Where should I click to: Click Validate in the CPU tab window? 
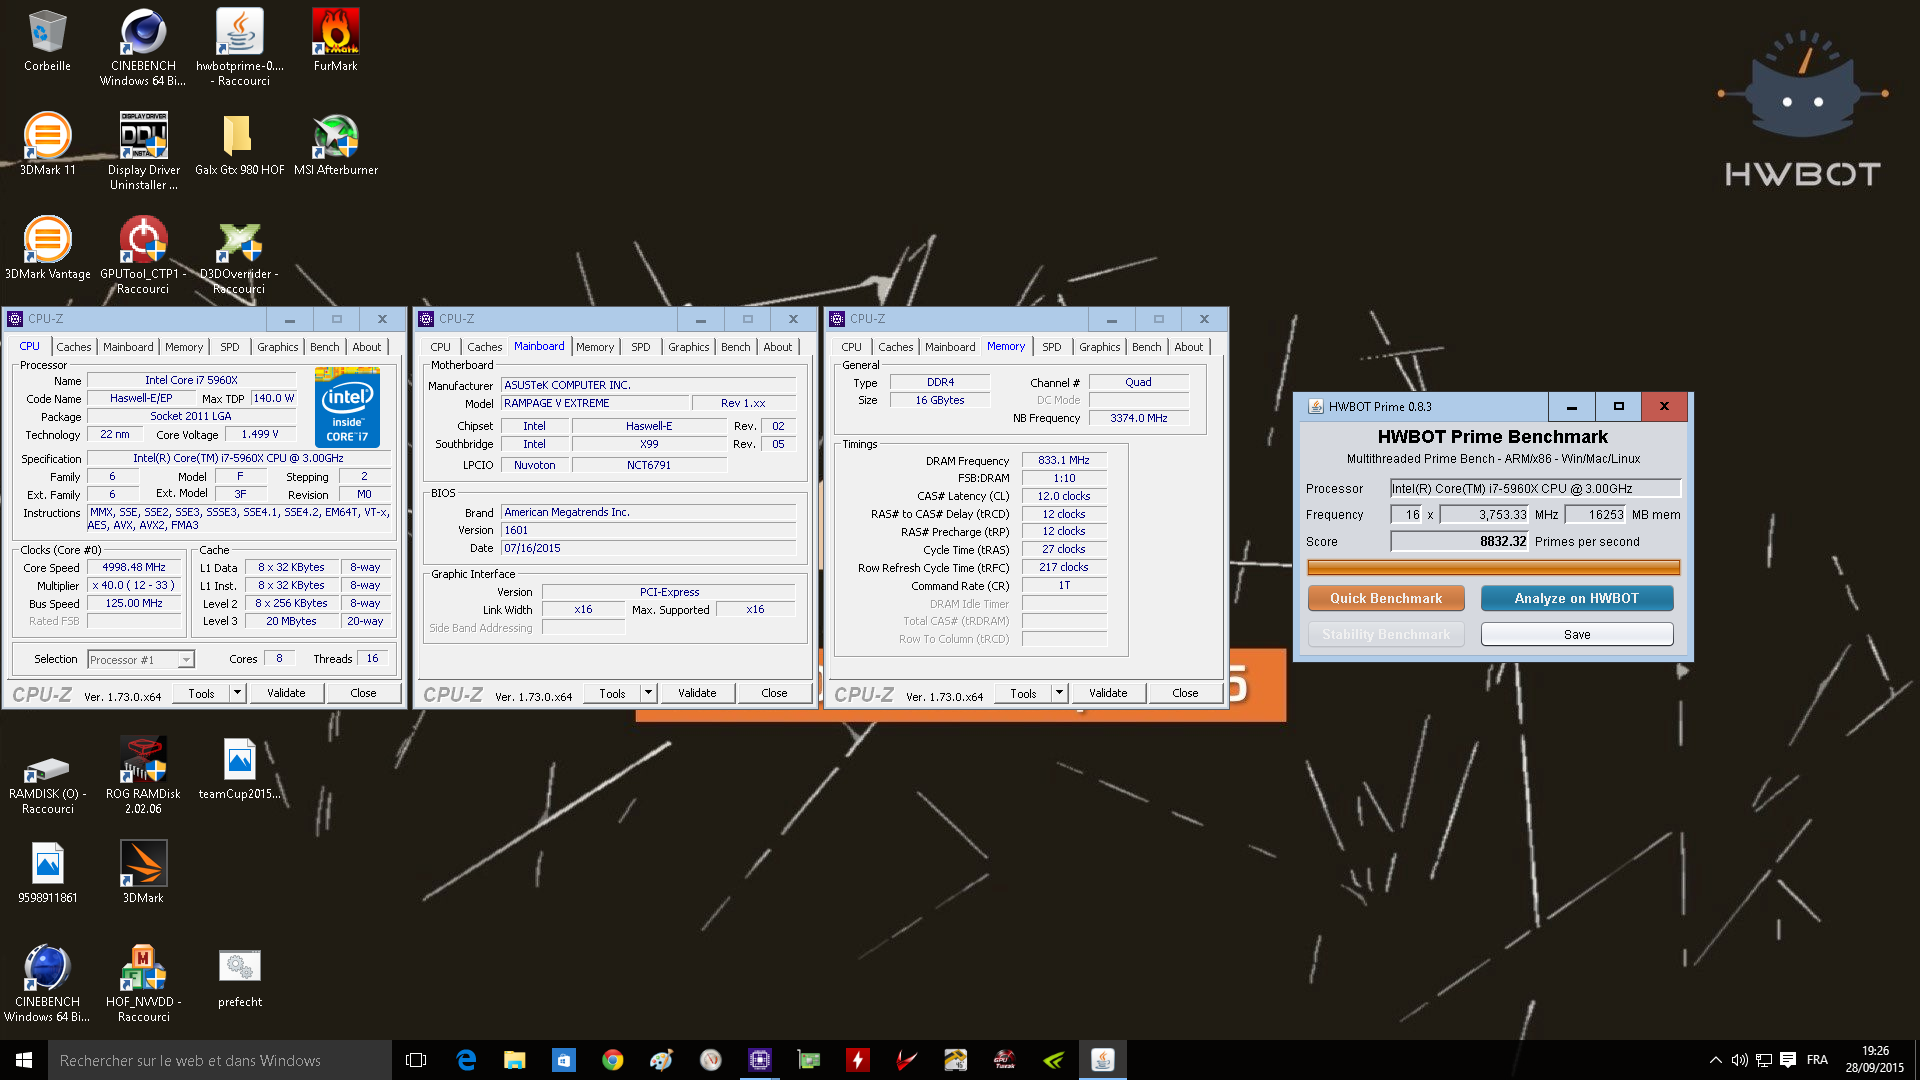tap(286, 693)
